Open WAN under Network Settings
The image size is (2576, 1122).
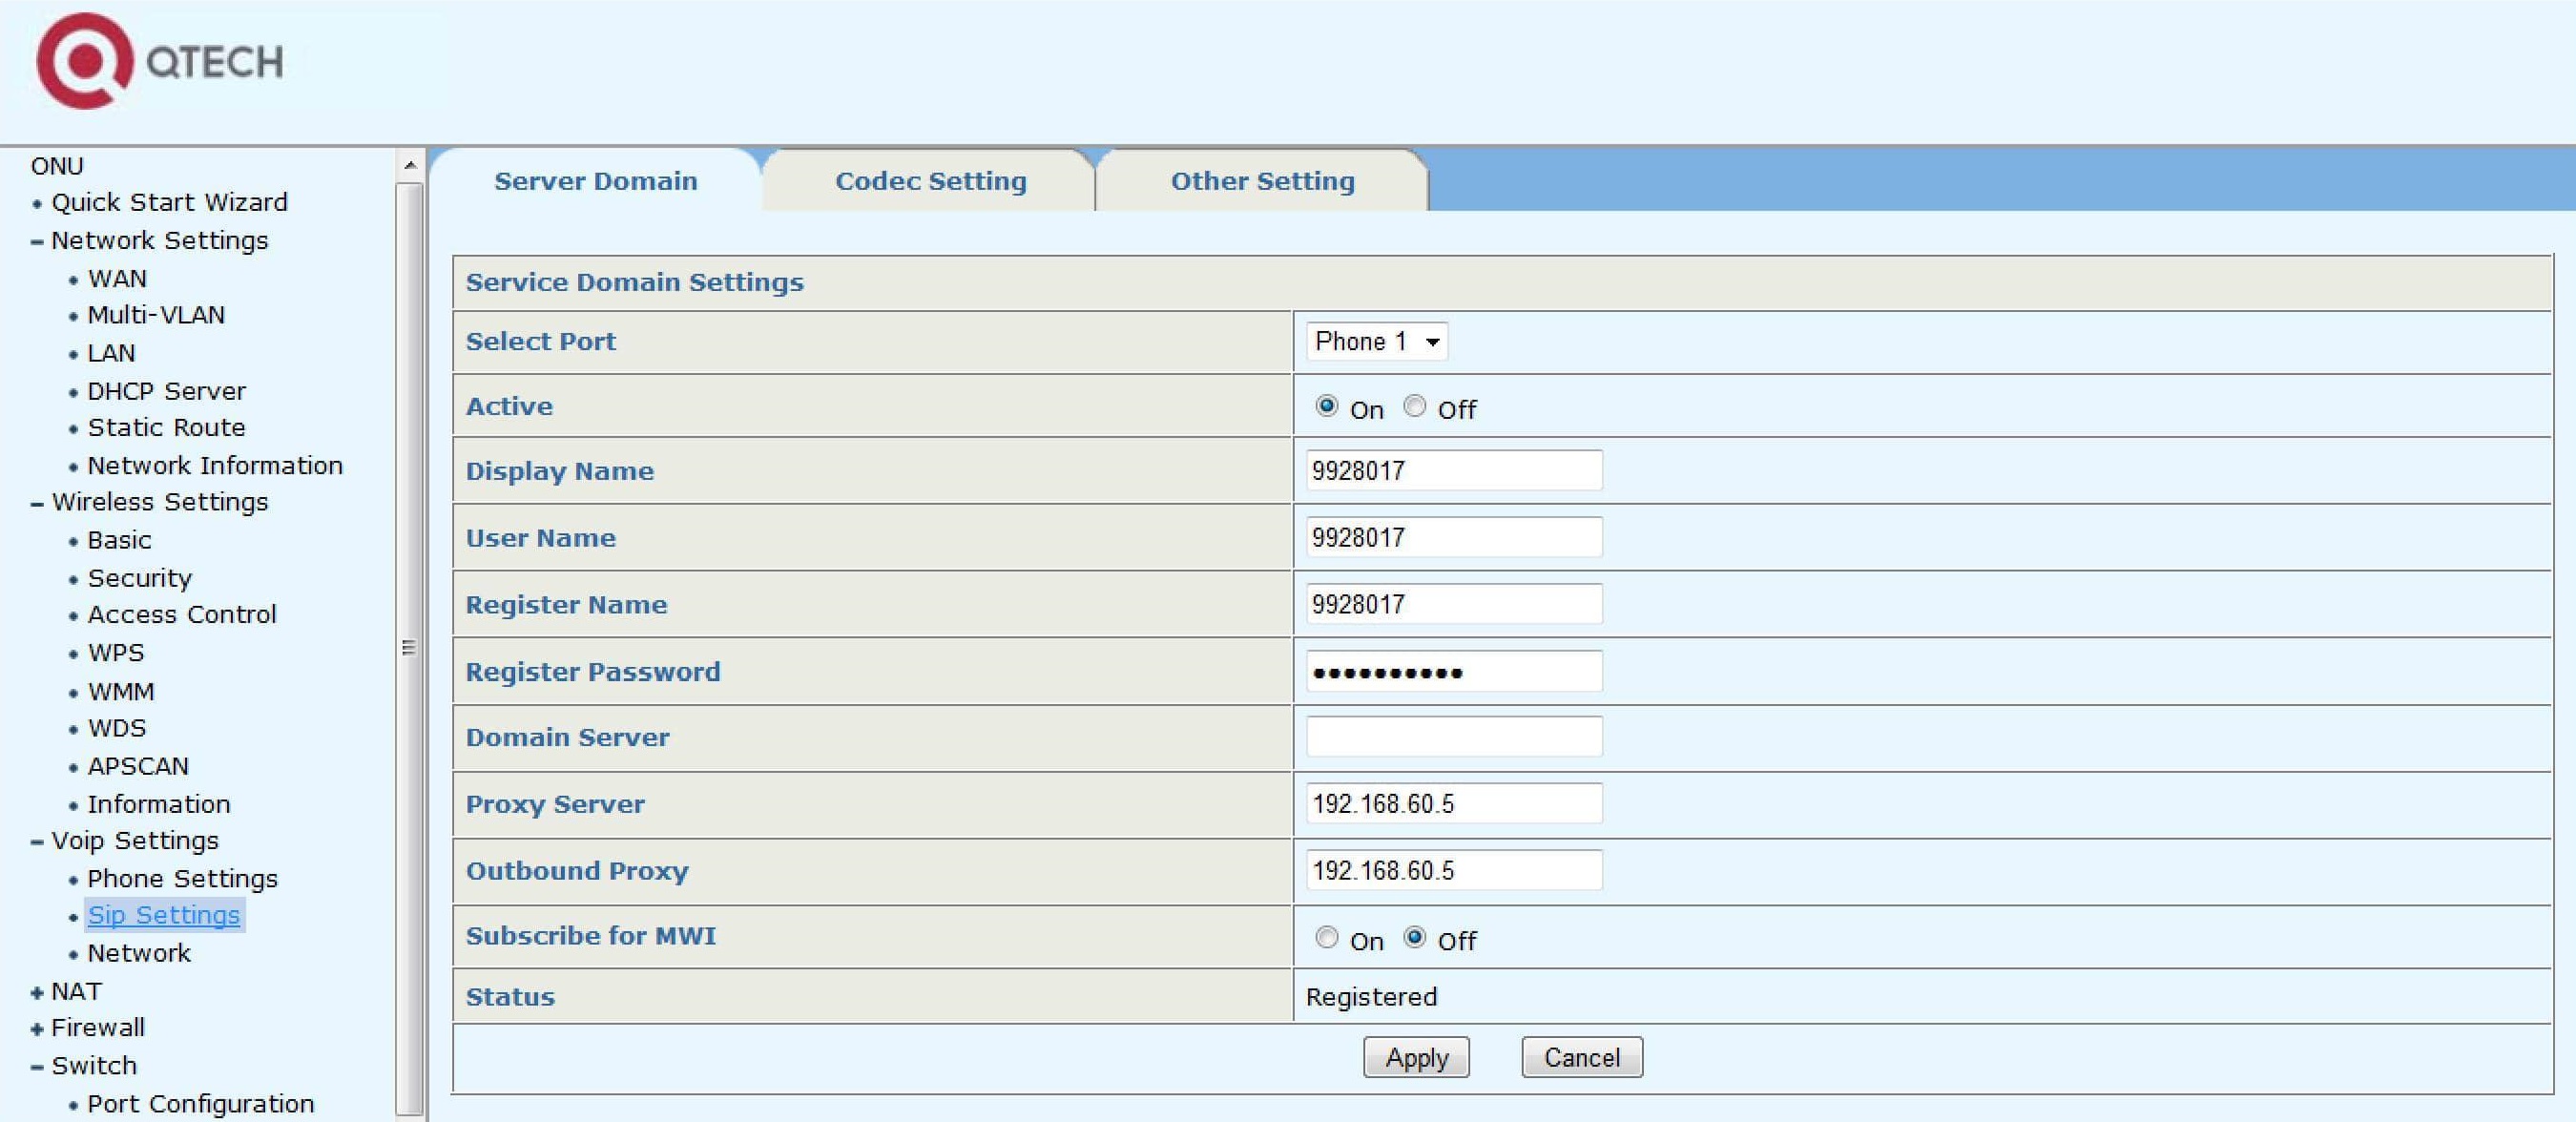(x=117, y=279)
